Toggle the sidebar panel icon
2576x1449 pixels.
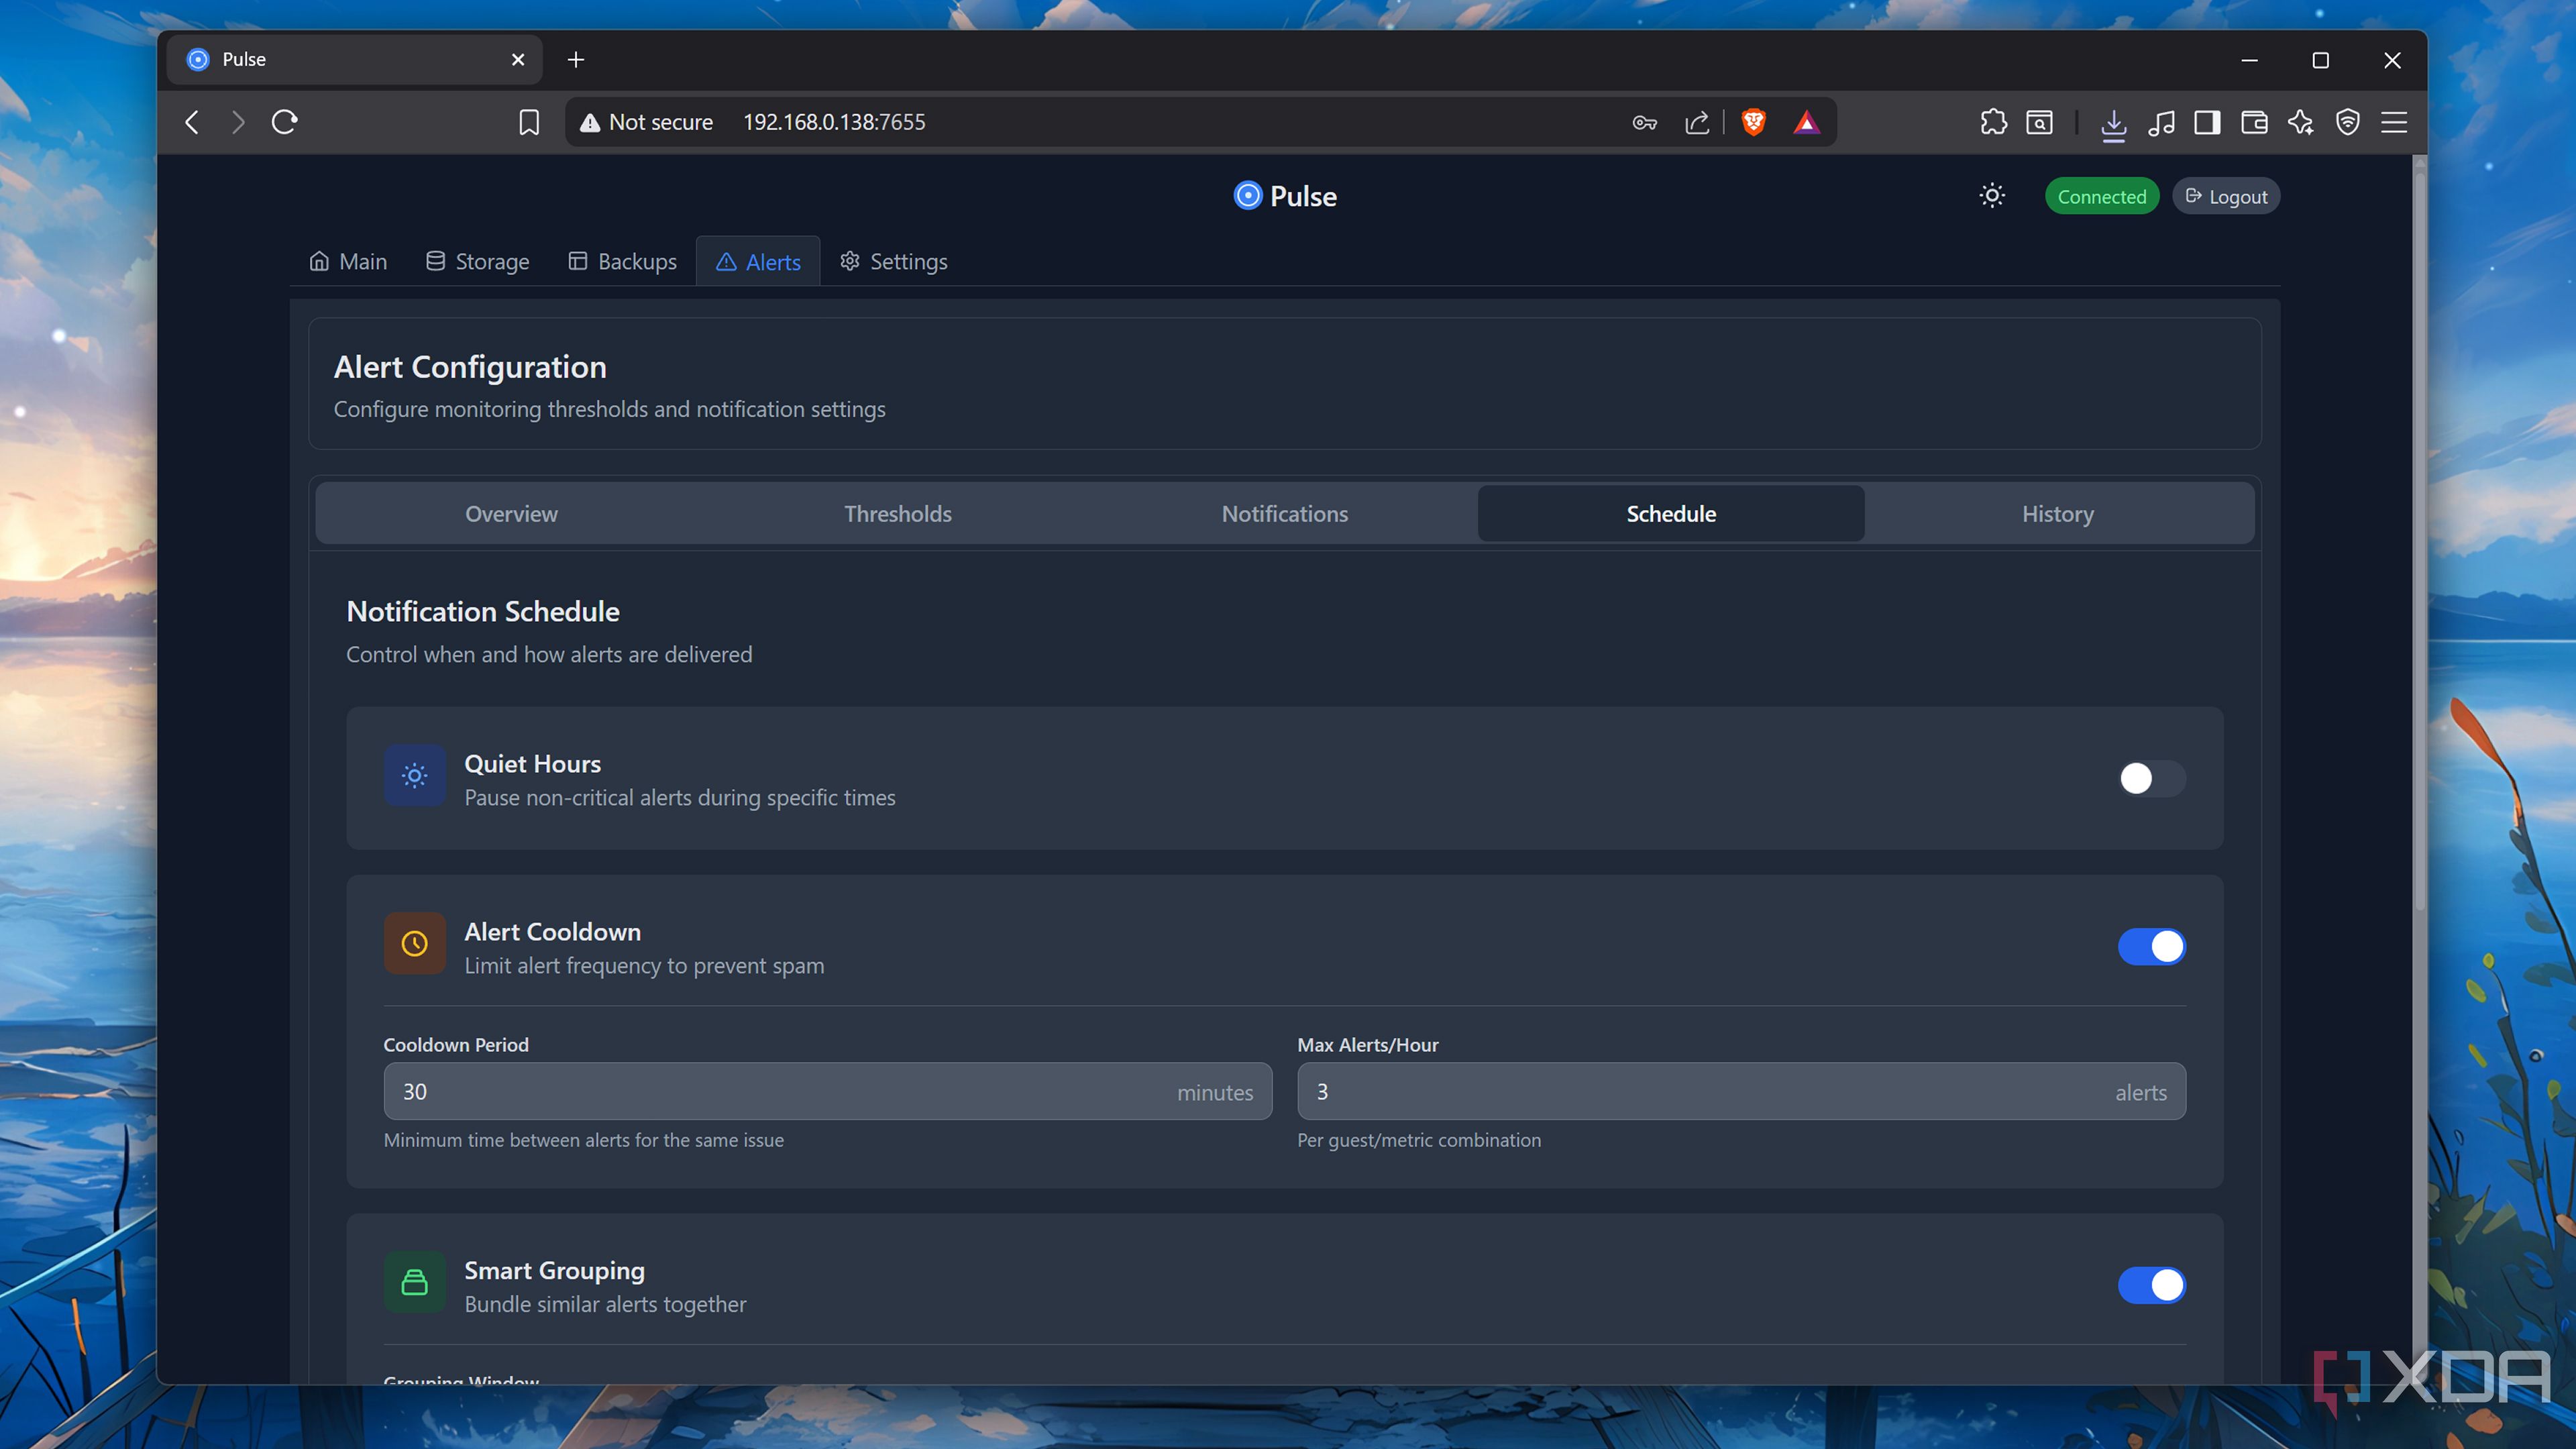[2207, 122]
